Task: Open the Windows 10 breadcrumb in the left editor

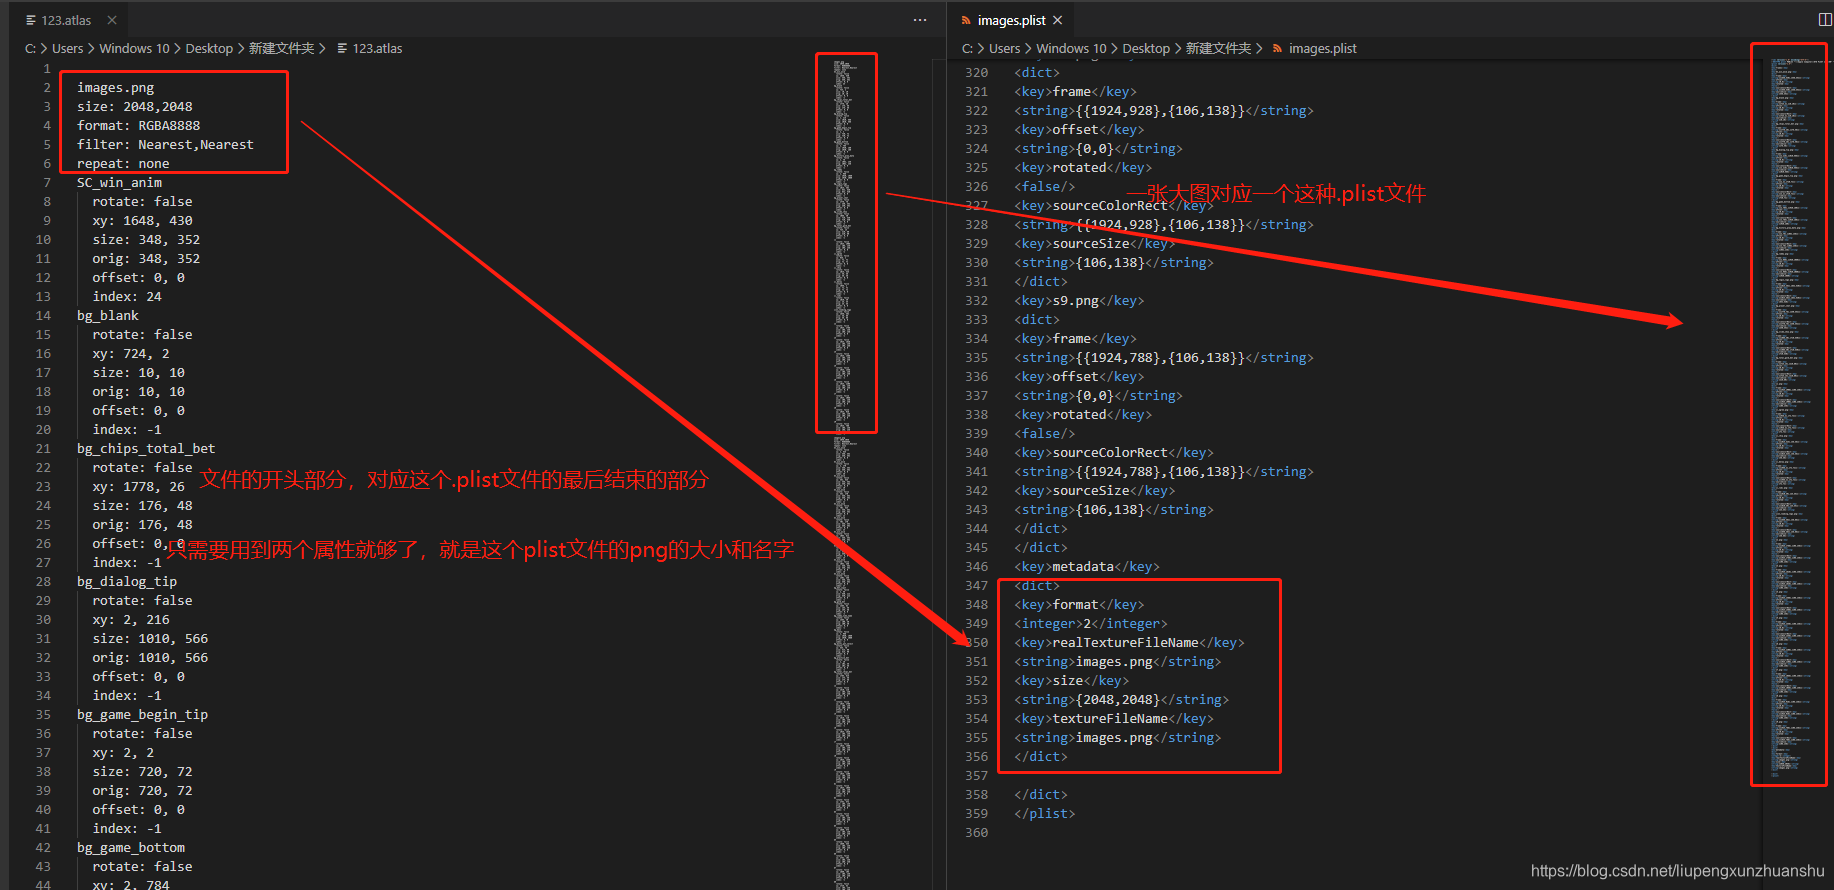Action: [x=134, y=48]
